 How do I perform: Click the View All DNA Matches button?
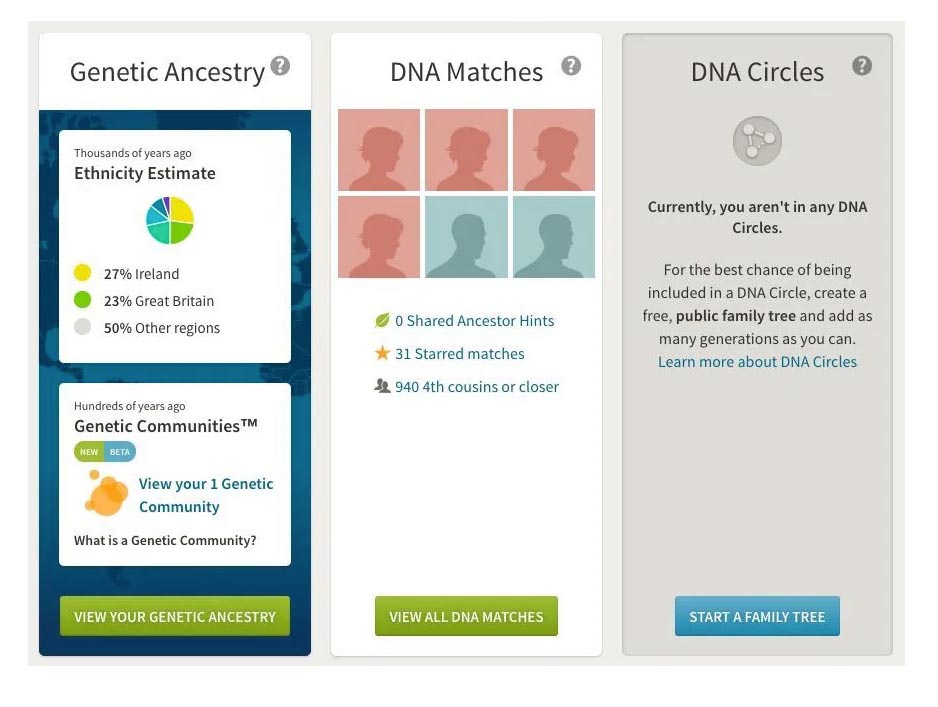coord(466,616)
